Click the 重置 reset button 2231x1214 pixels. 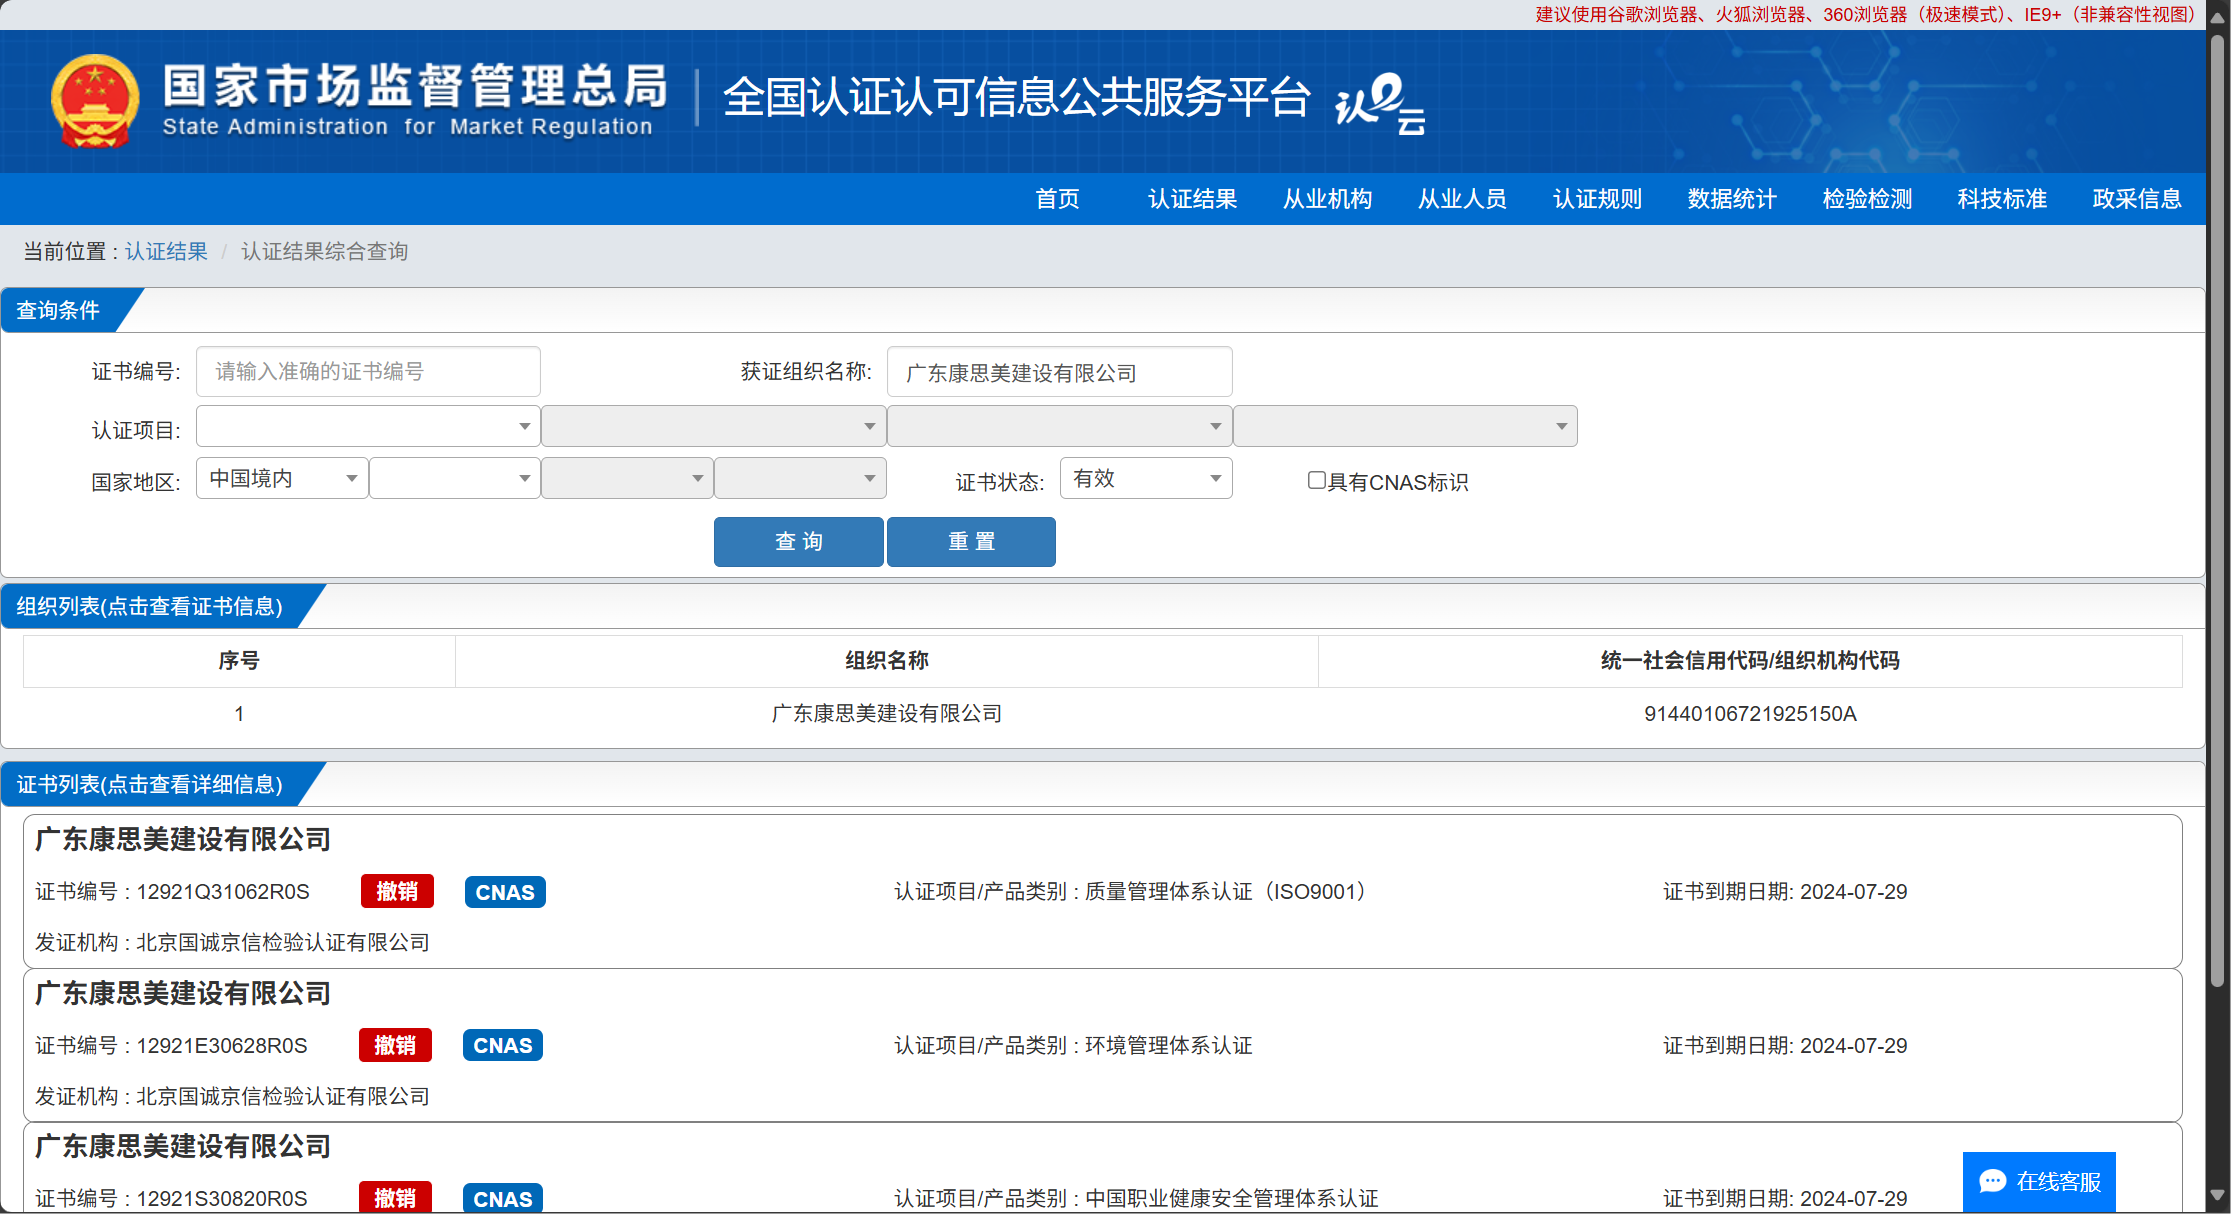(x=971, y=542)
